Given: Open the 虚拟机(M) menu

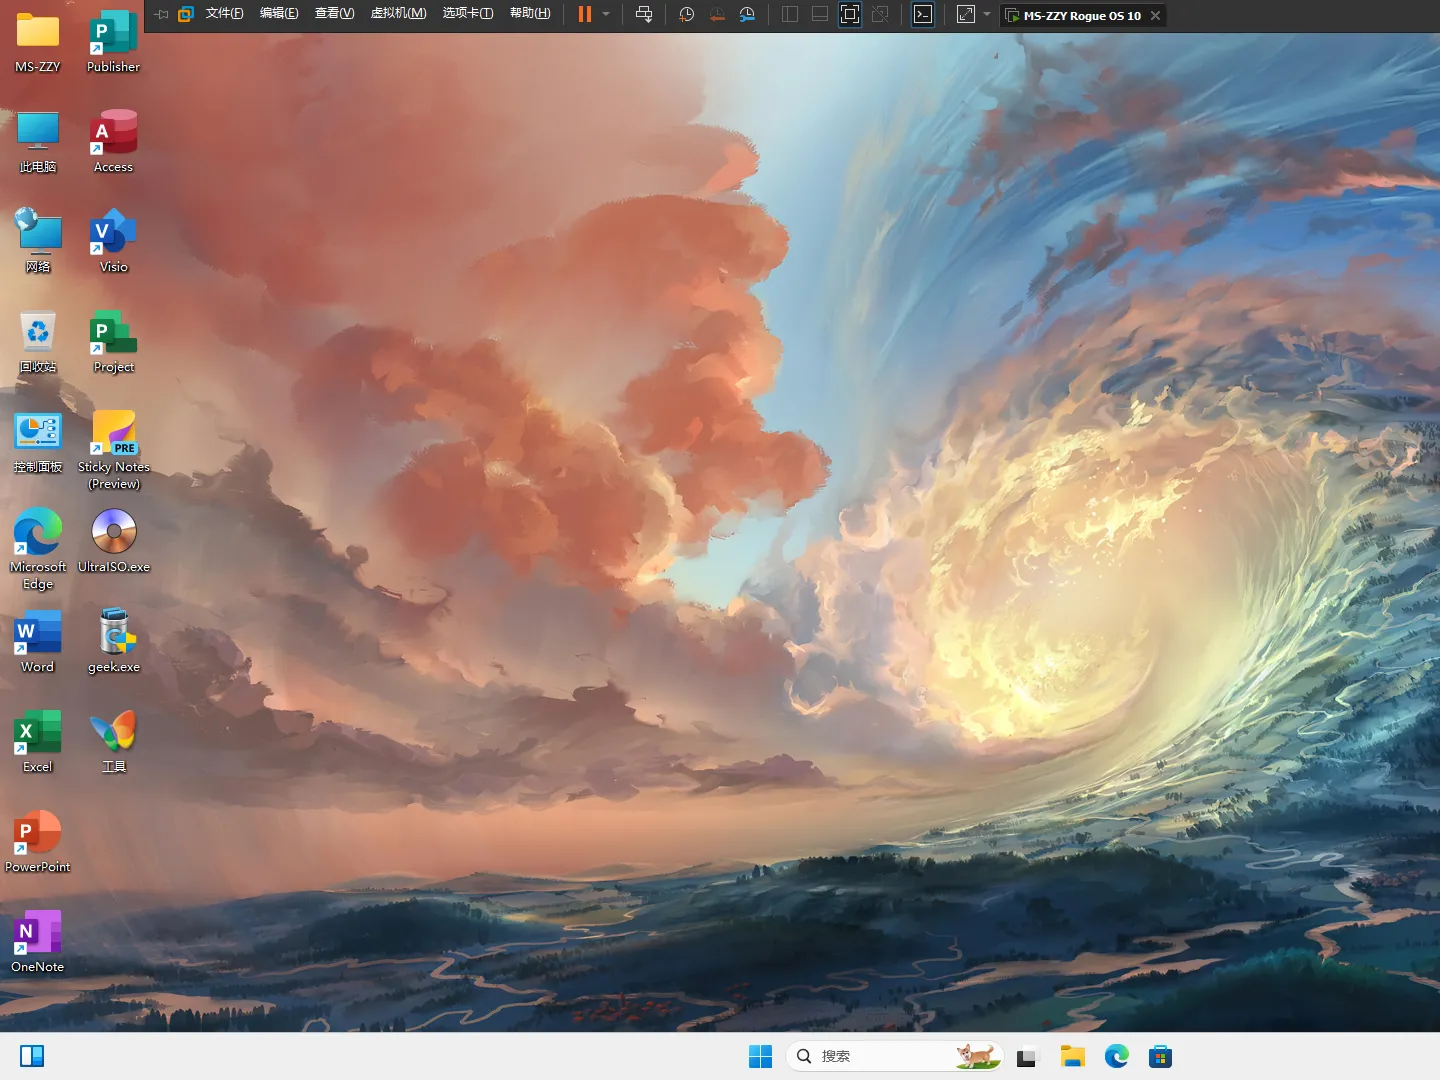Looking at the screenshot, I should 398,14.
